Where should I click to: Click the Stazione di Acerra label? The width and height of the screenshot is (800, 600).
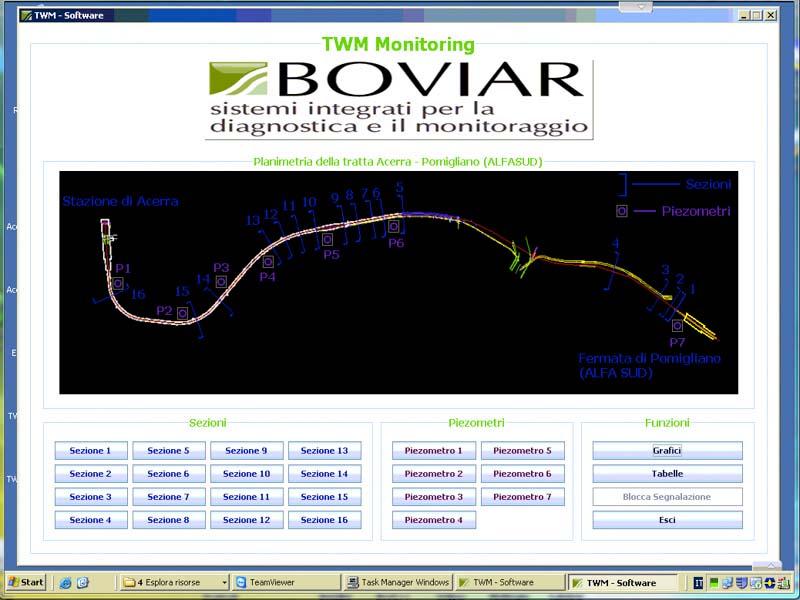[x=121, y=202]
